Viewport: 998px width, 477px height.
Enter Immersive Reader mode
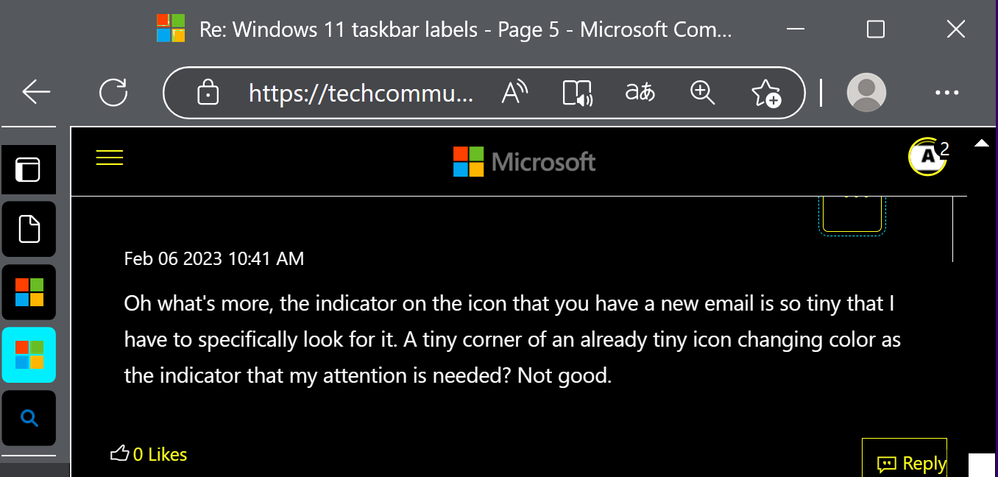tap(578, 93)
